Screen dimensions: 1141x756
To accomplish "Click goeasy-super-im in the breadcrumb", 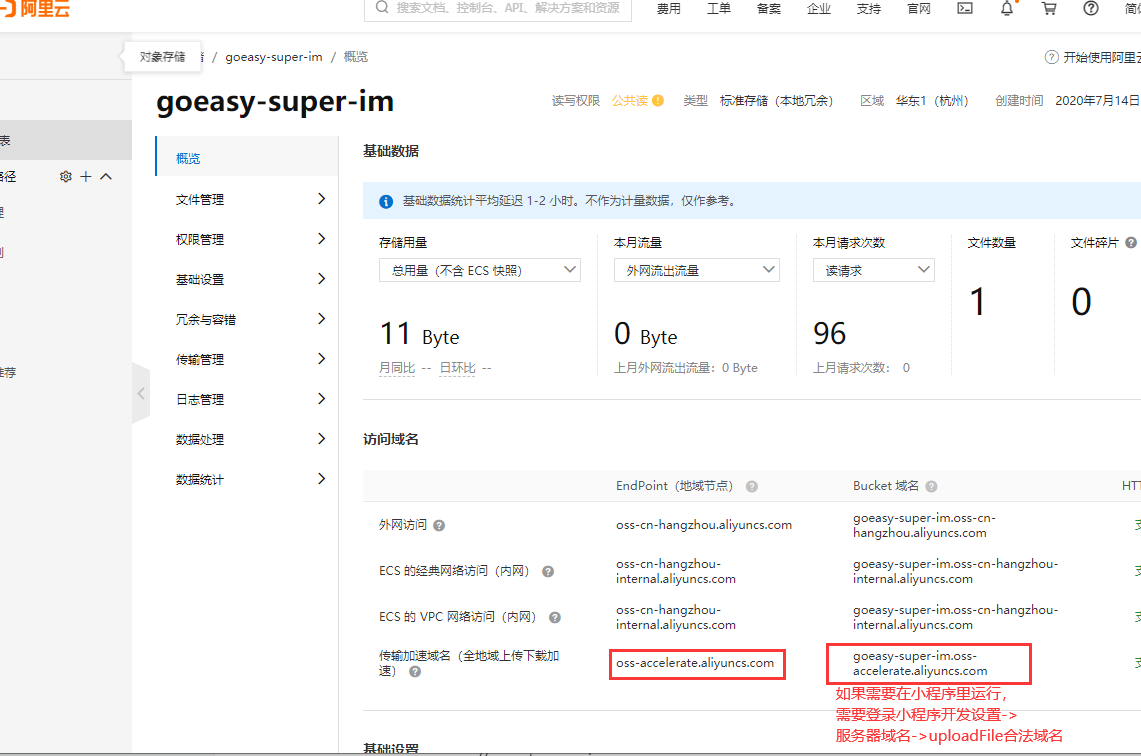I will click(273, 57).
